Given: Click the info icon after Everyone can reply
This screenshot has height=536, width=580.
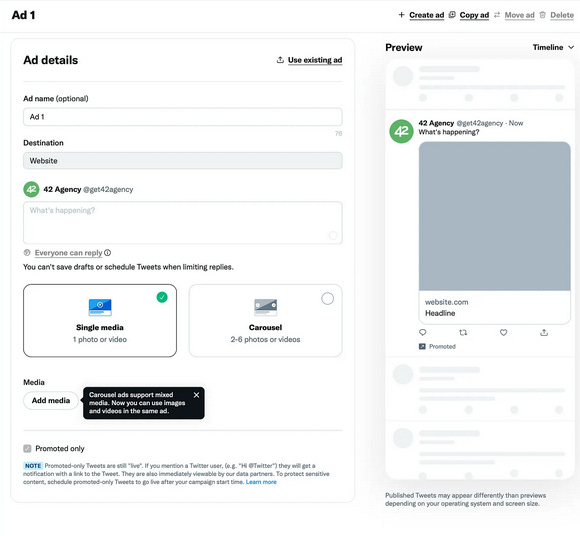Looking at the screenshot, I should point(108,253).
